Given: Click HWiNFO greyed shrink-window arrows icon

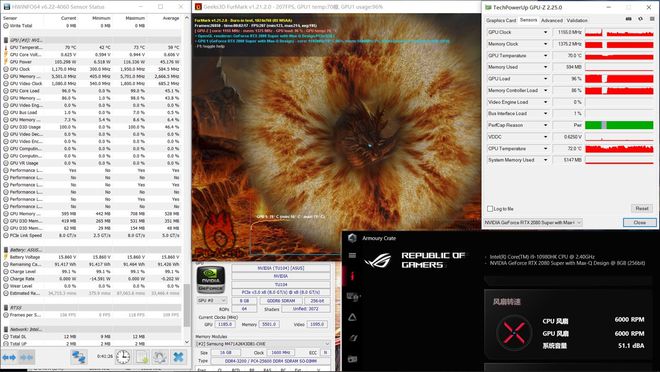Looking at the screenshot, I should [27, 358].
